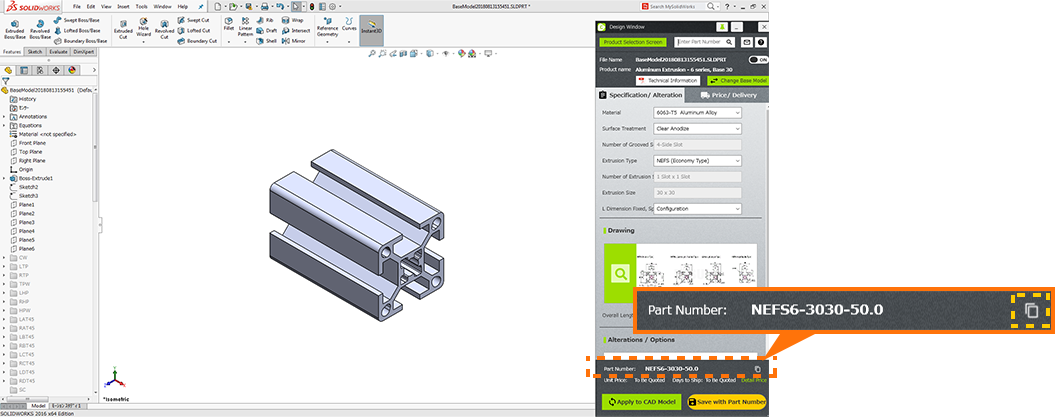This screenshot has width=1055, height=417.
Task: Click the Rebuild traffic light icon
Action: tap(312, 6)
